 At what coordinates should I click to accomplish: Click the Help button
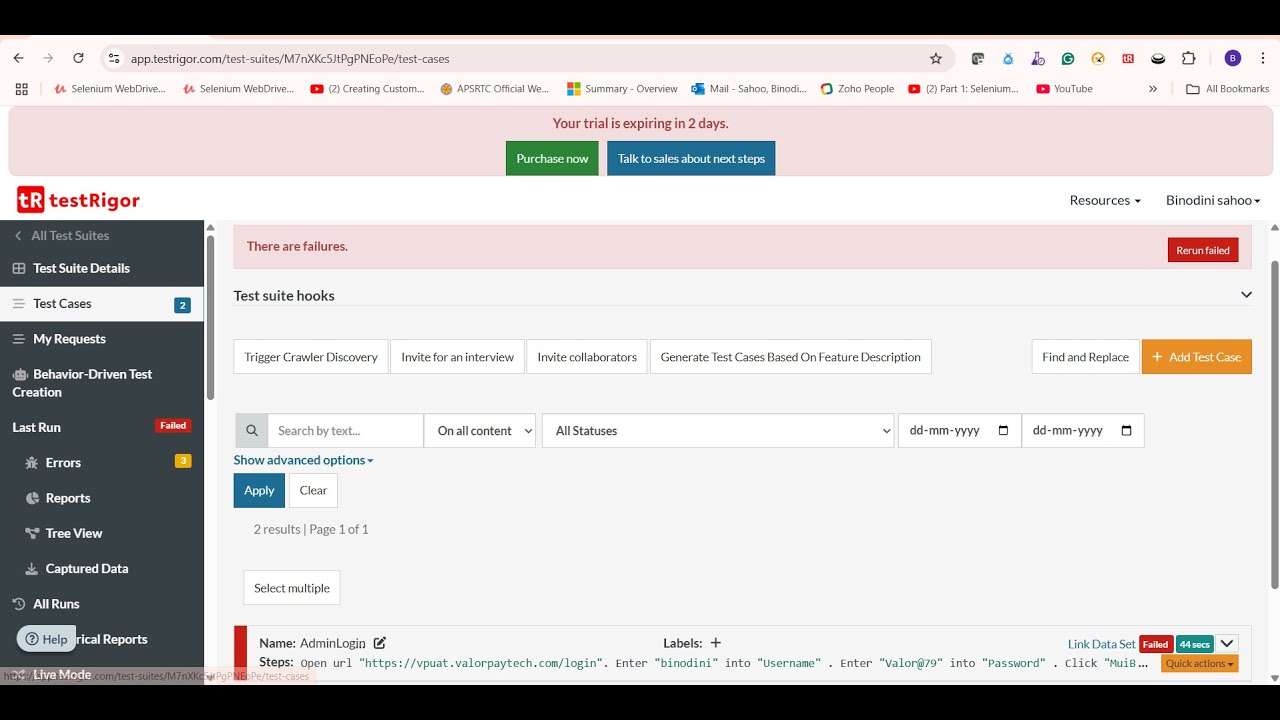47,639
